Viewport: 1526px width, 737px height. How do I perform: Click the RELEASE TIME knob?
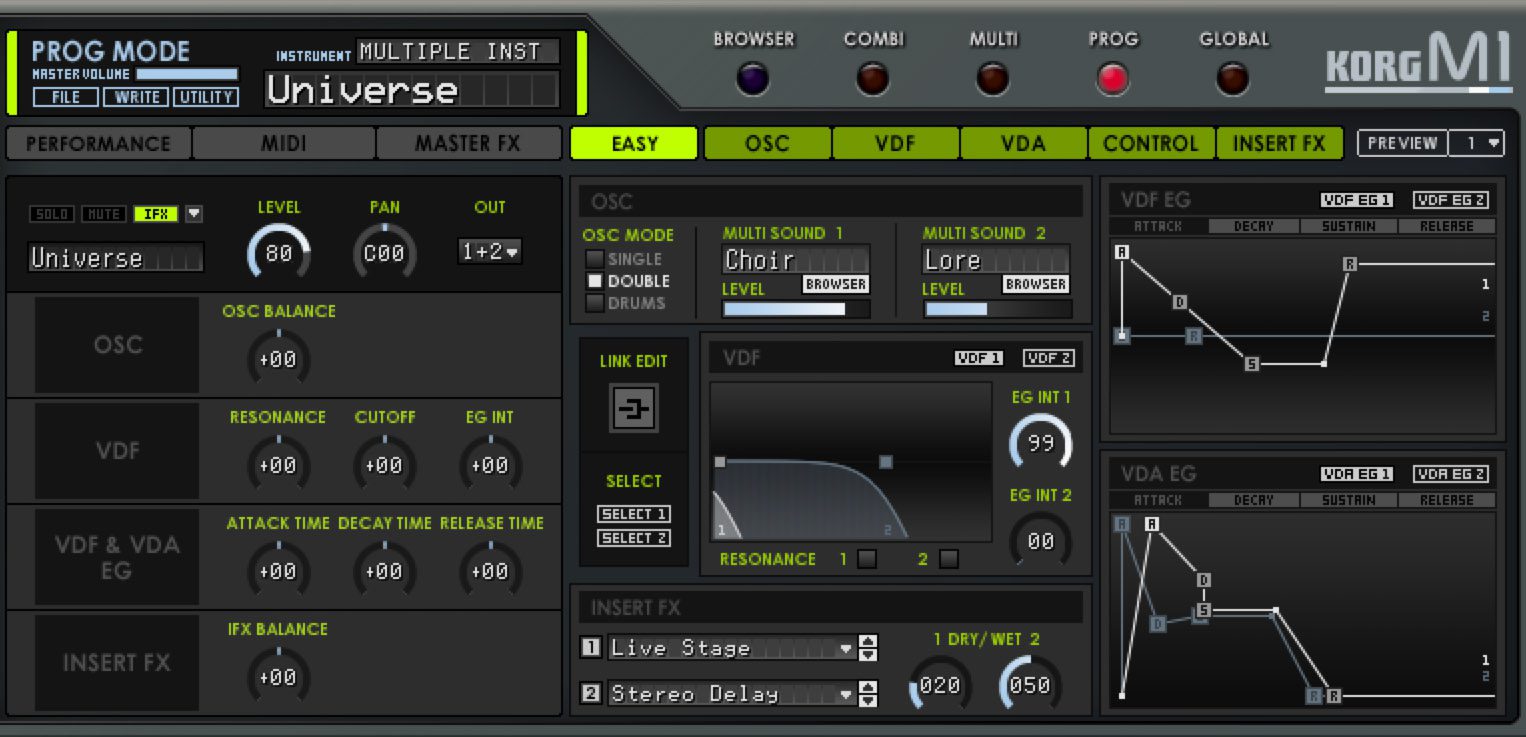point(490,571)
